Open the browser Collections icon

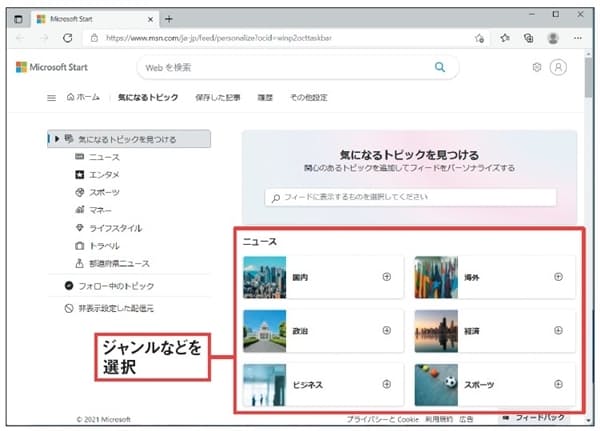pyautogui.click(x=528, y=38)
